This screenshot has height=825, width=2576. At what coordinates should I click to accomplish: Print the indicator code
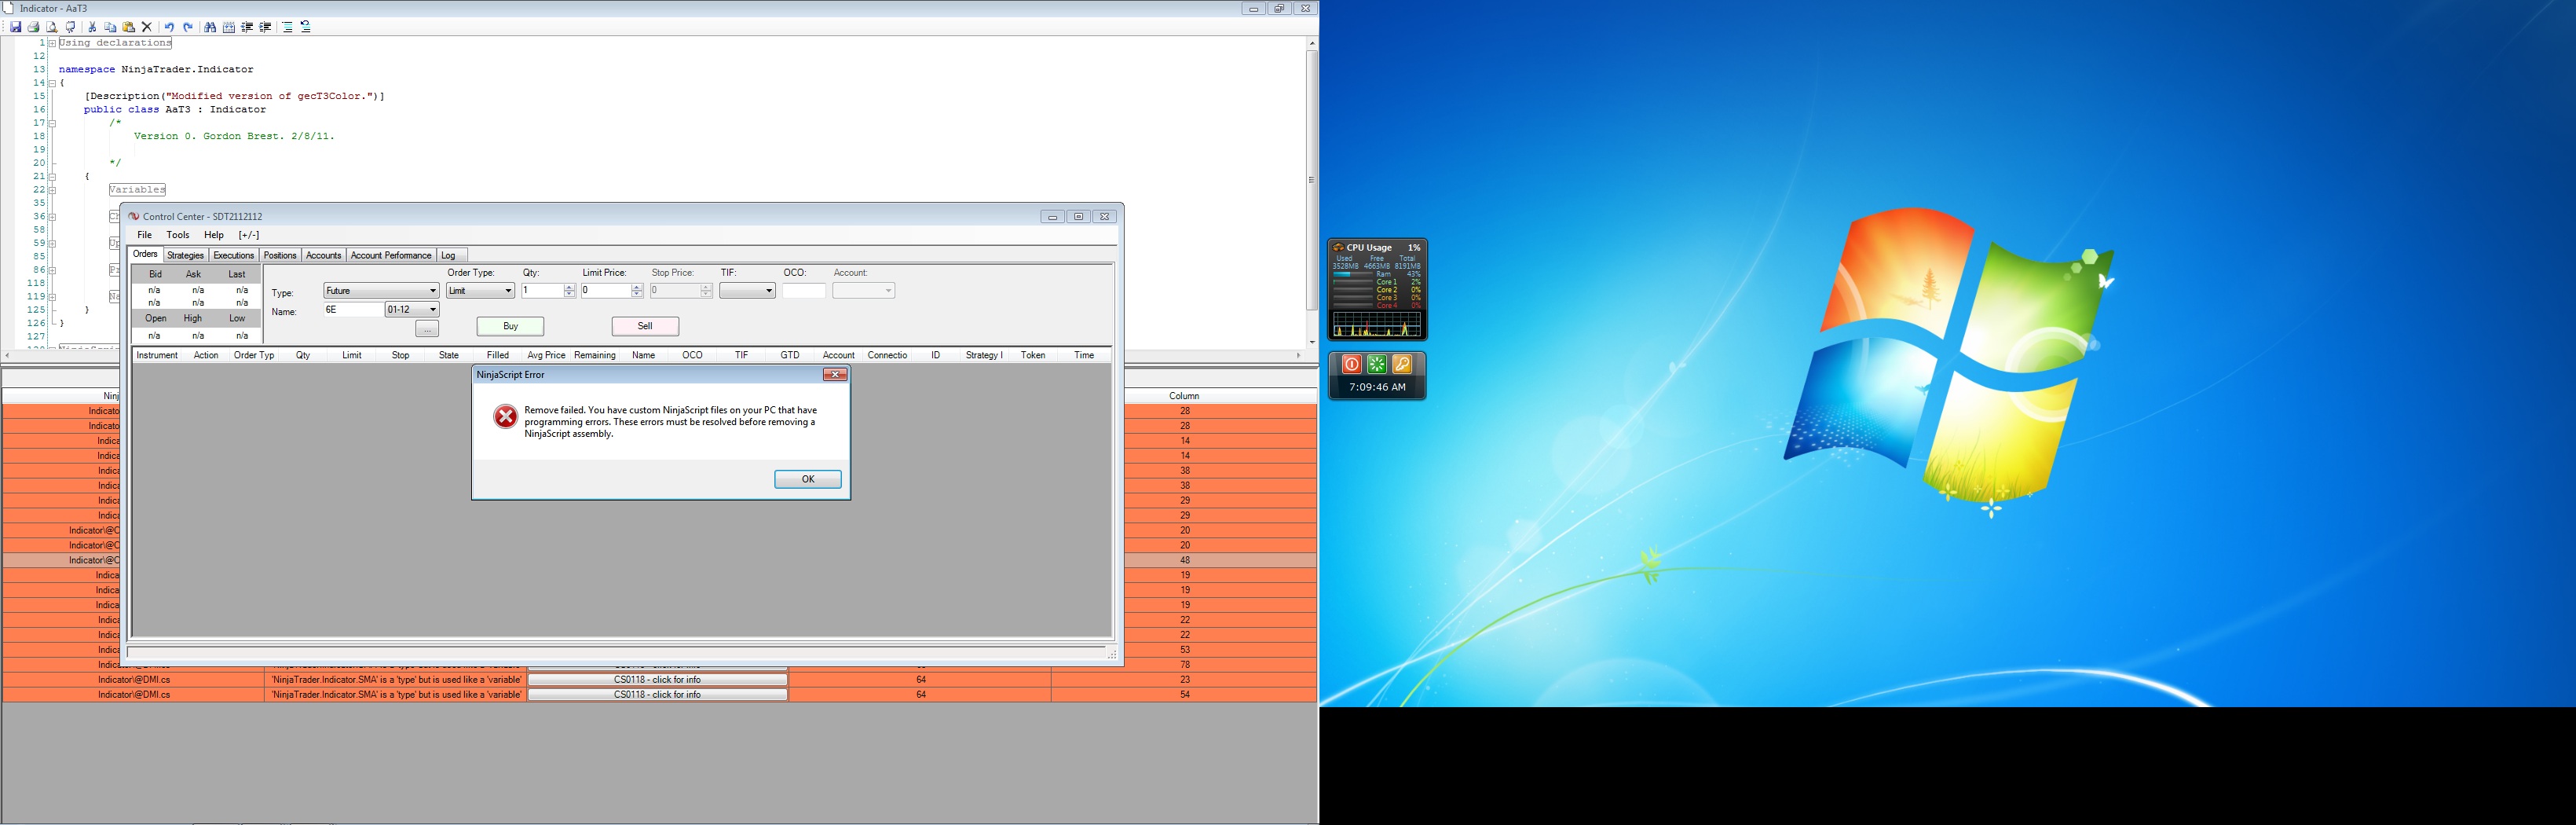(x=33, y=27)
